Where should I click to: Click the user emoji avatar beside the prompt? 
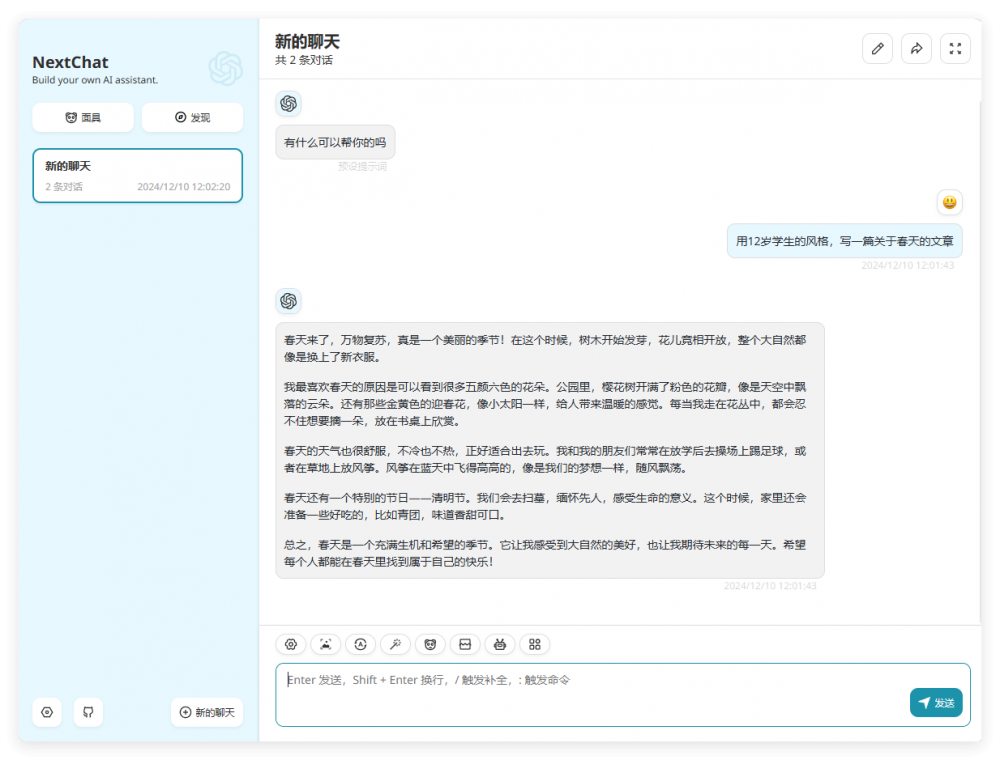[949, 202]
